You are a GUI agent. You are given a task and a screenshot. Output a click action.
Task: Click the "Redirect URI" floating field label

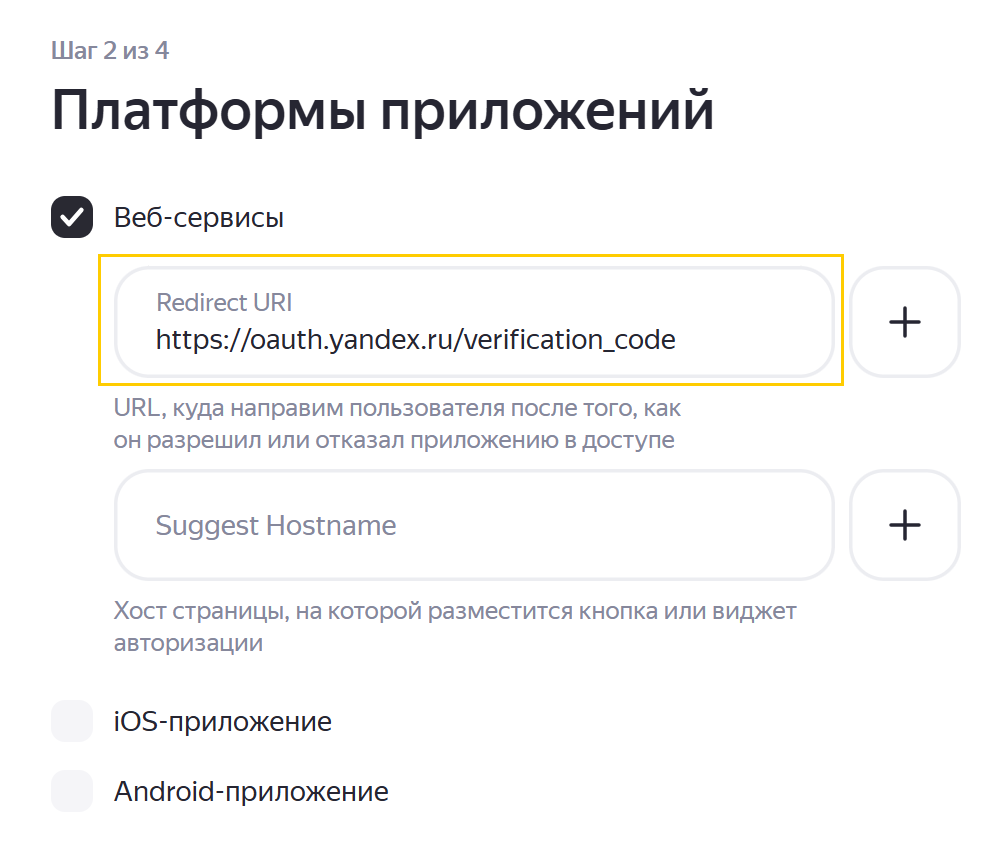tap(224, 302)
